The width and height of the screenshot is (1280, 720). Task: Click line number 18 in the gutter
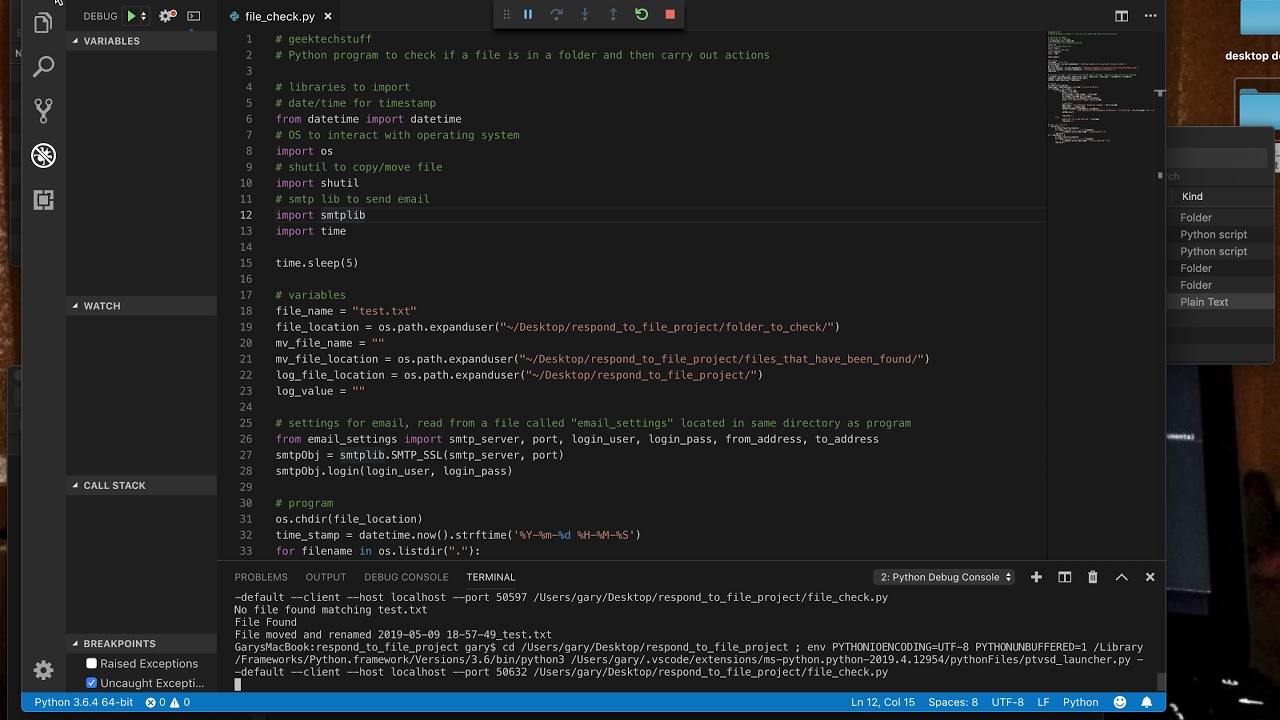246,311
